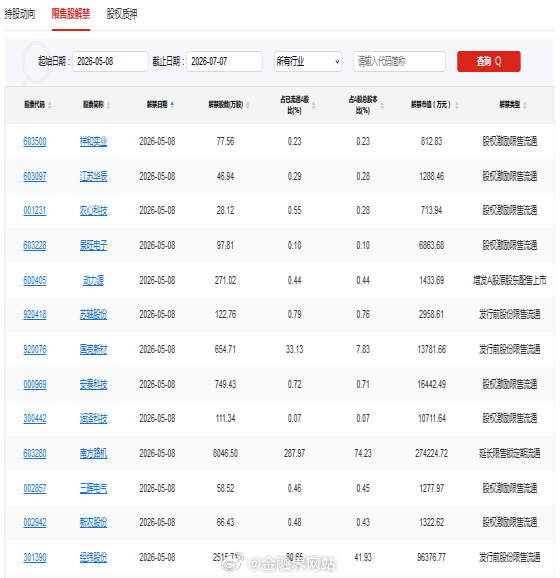Select the 解禁市值 value 6863.68
Screen dimensions: 560x578
[431, 246]
